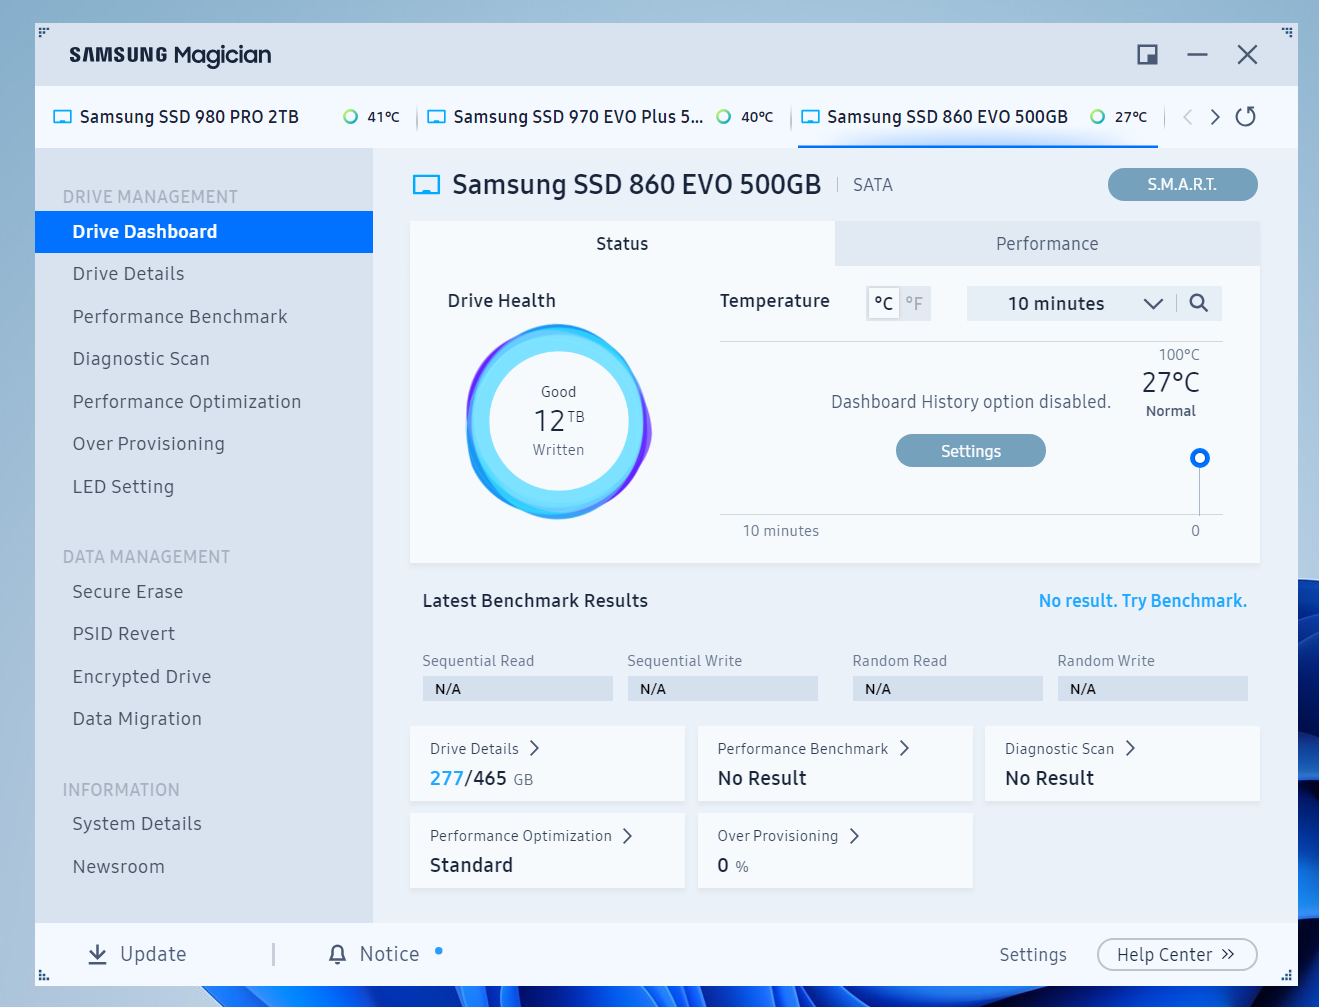
Task: Go to next drive tabs with right arrow
Action: pos(1215,117)
